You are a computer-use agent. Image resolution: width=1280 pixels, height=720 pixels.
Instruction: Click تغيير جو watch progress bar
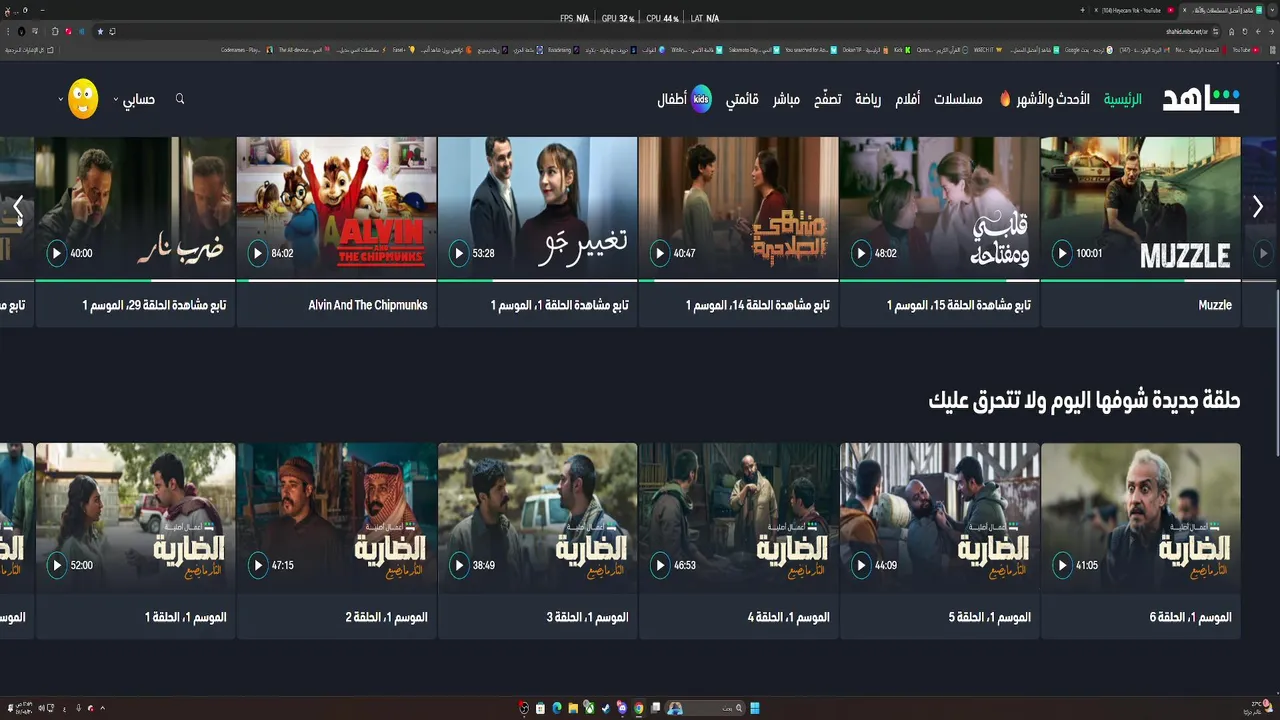coord(538,281)
